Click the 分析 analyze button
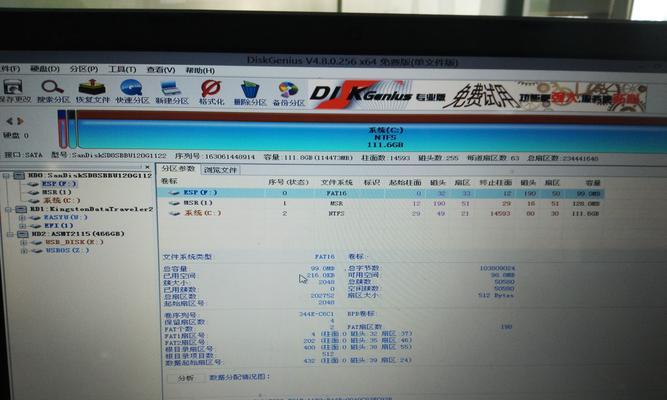Viewport: 667px width, 400px height. tap(185, 377)
